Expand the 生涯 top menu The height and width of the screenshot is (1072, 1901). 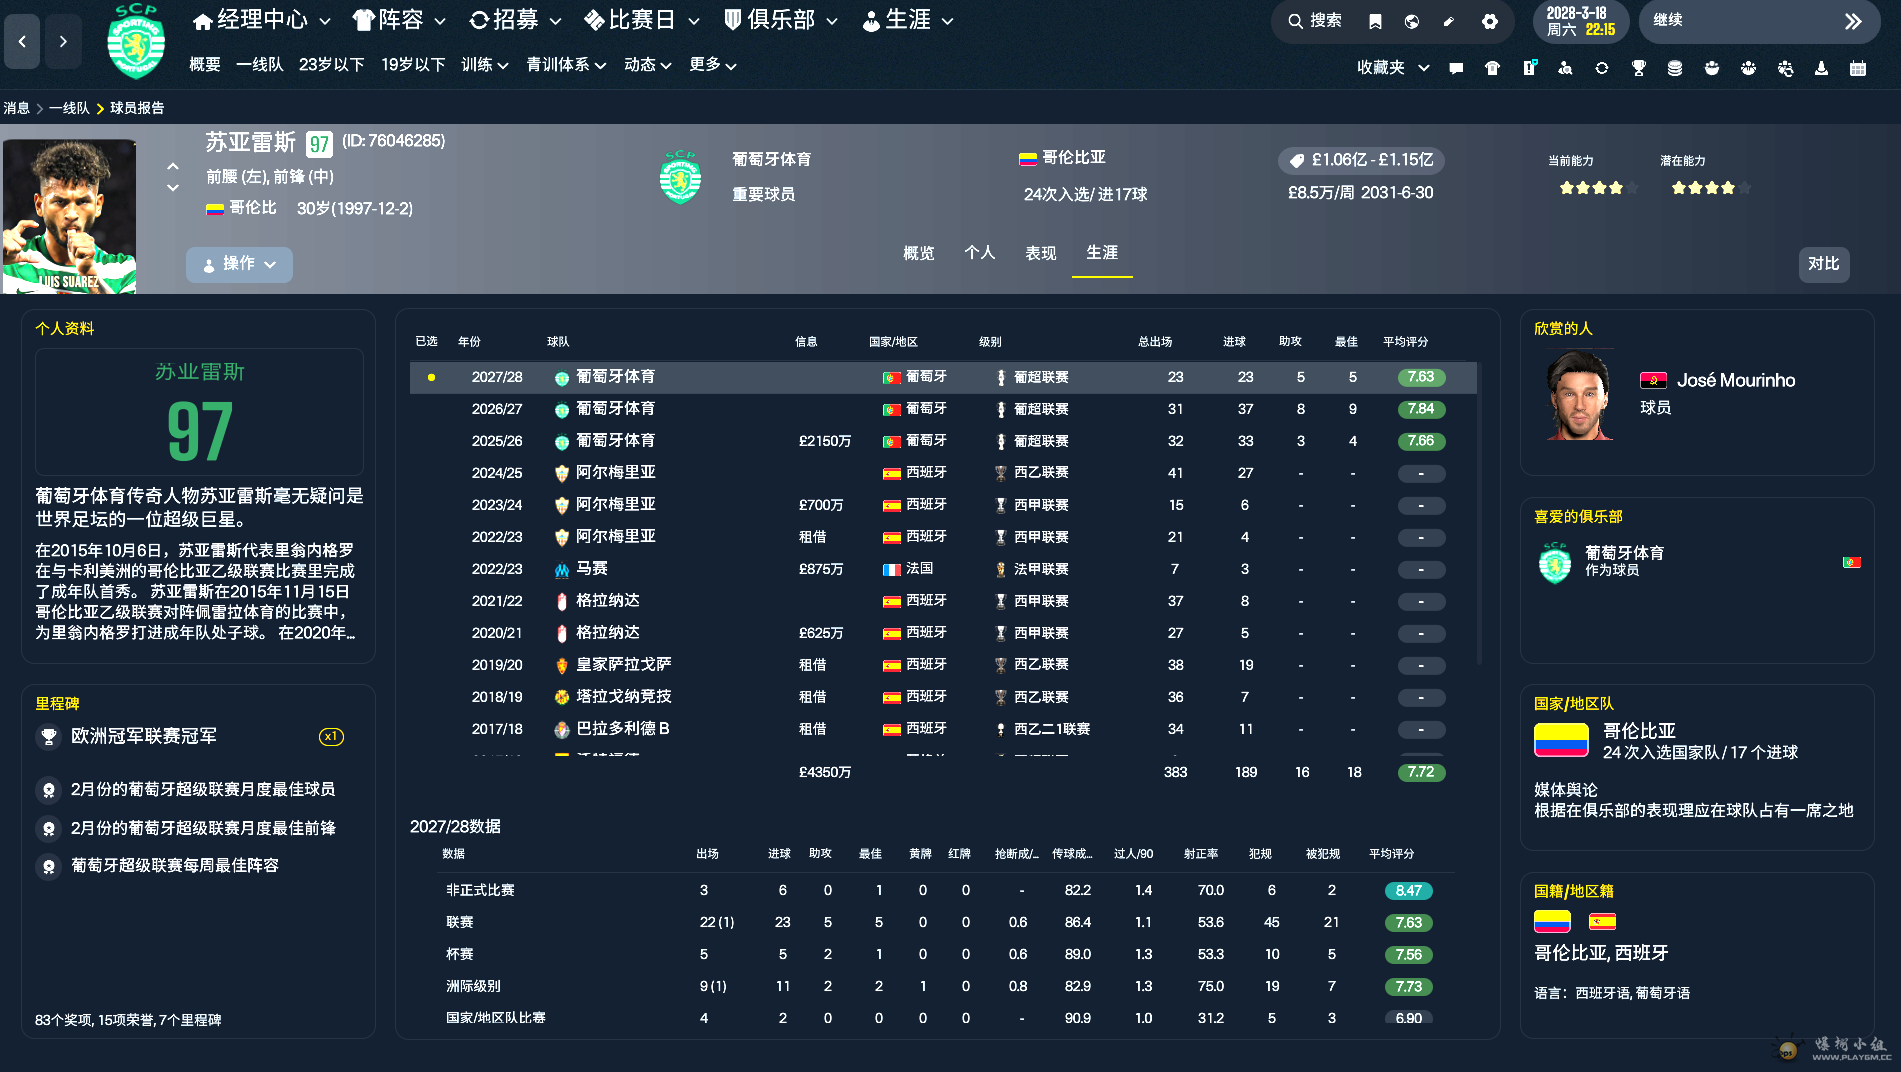[x=908, y=20]
